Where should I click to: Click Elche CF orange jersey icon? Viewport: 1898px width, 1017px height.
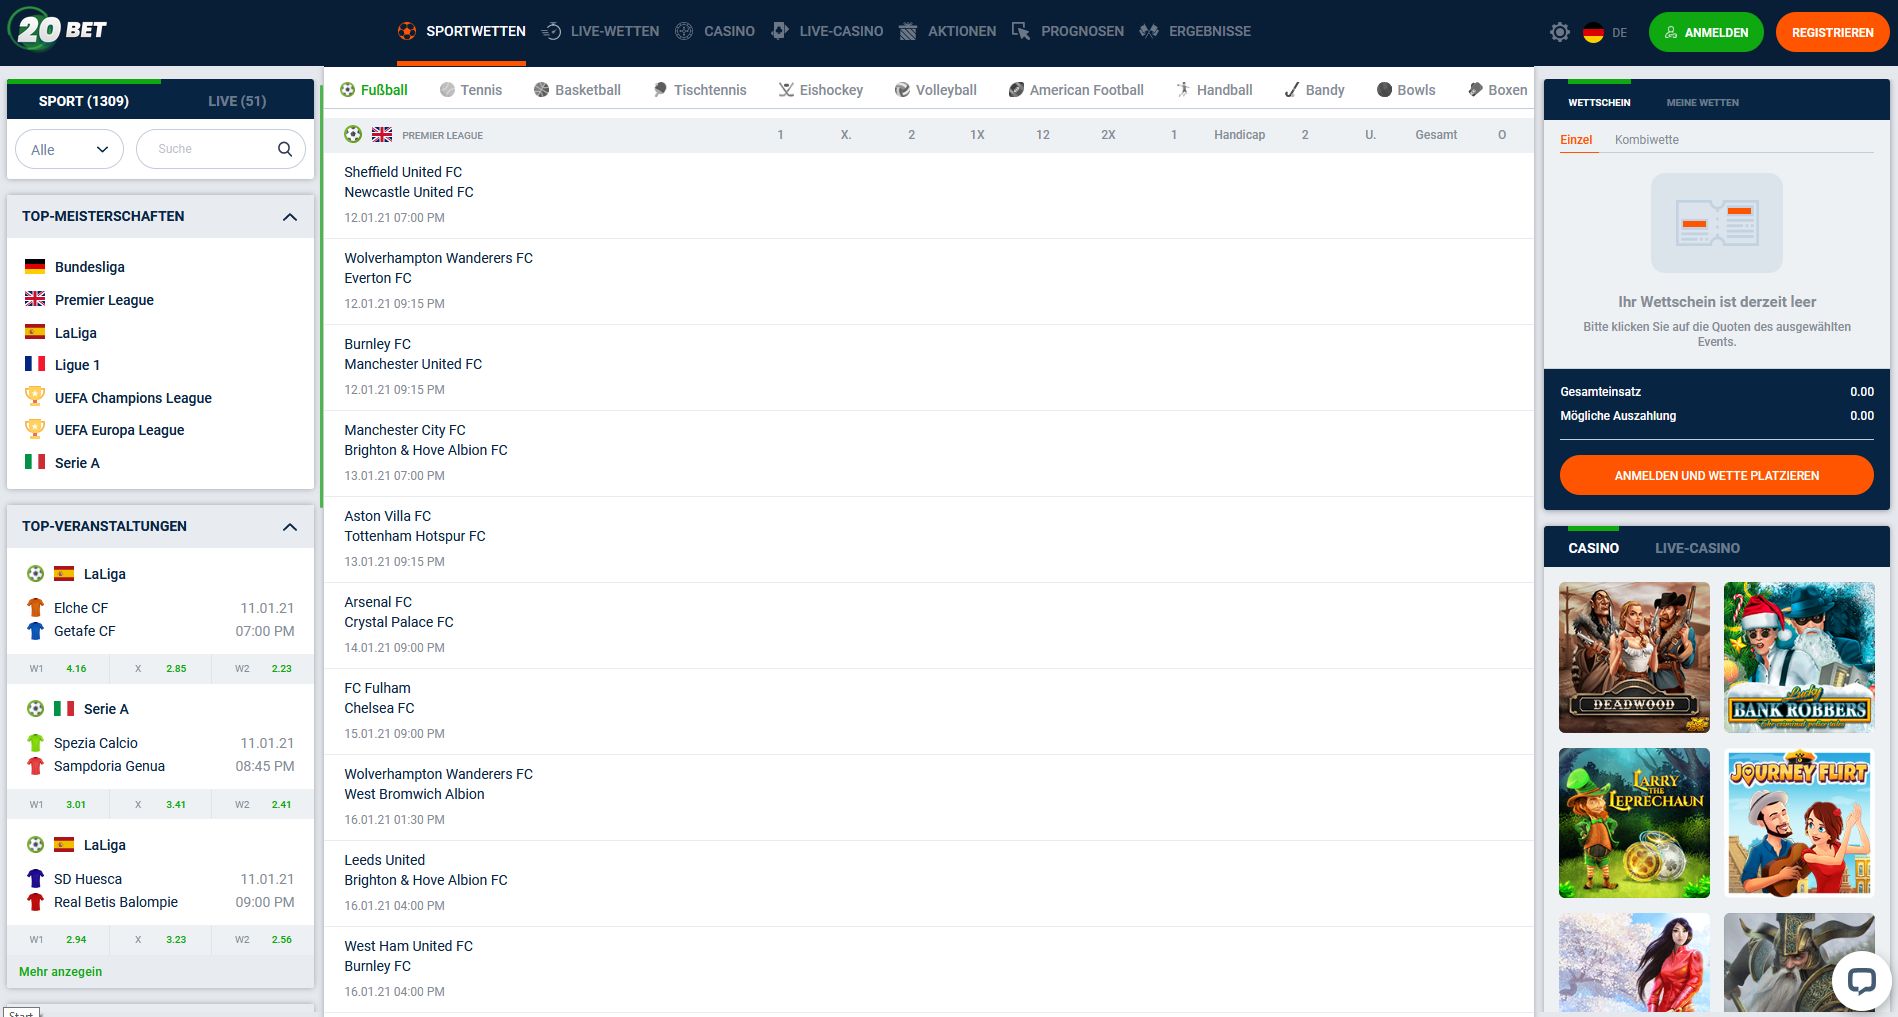pyautogui.click(x=35, y=607)
